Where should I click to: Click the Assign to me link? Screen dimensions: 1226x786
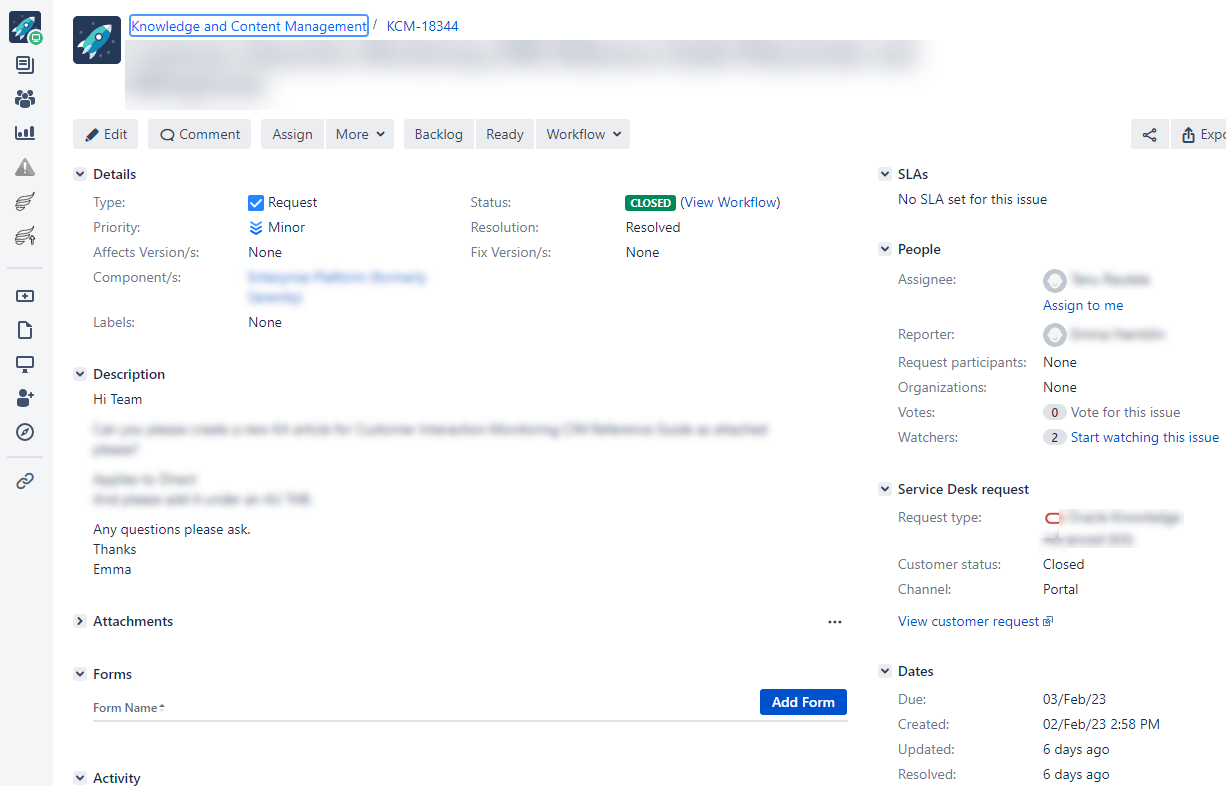tap(1083, 305)
